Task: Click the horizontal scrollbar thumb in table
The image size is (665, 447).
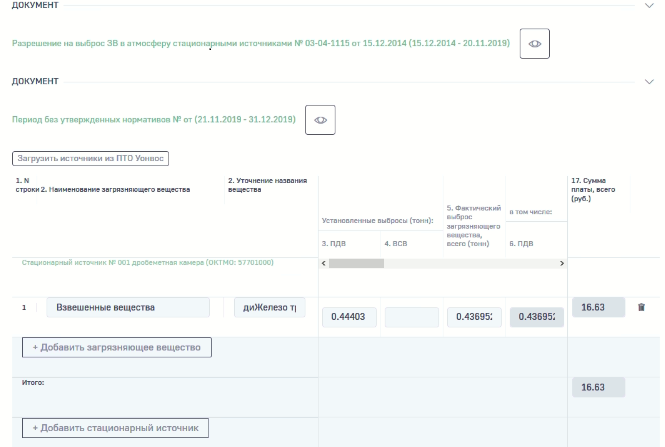Action: 369,263
